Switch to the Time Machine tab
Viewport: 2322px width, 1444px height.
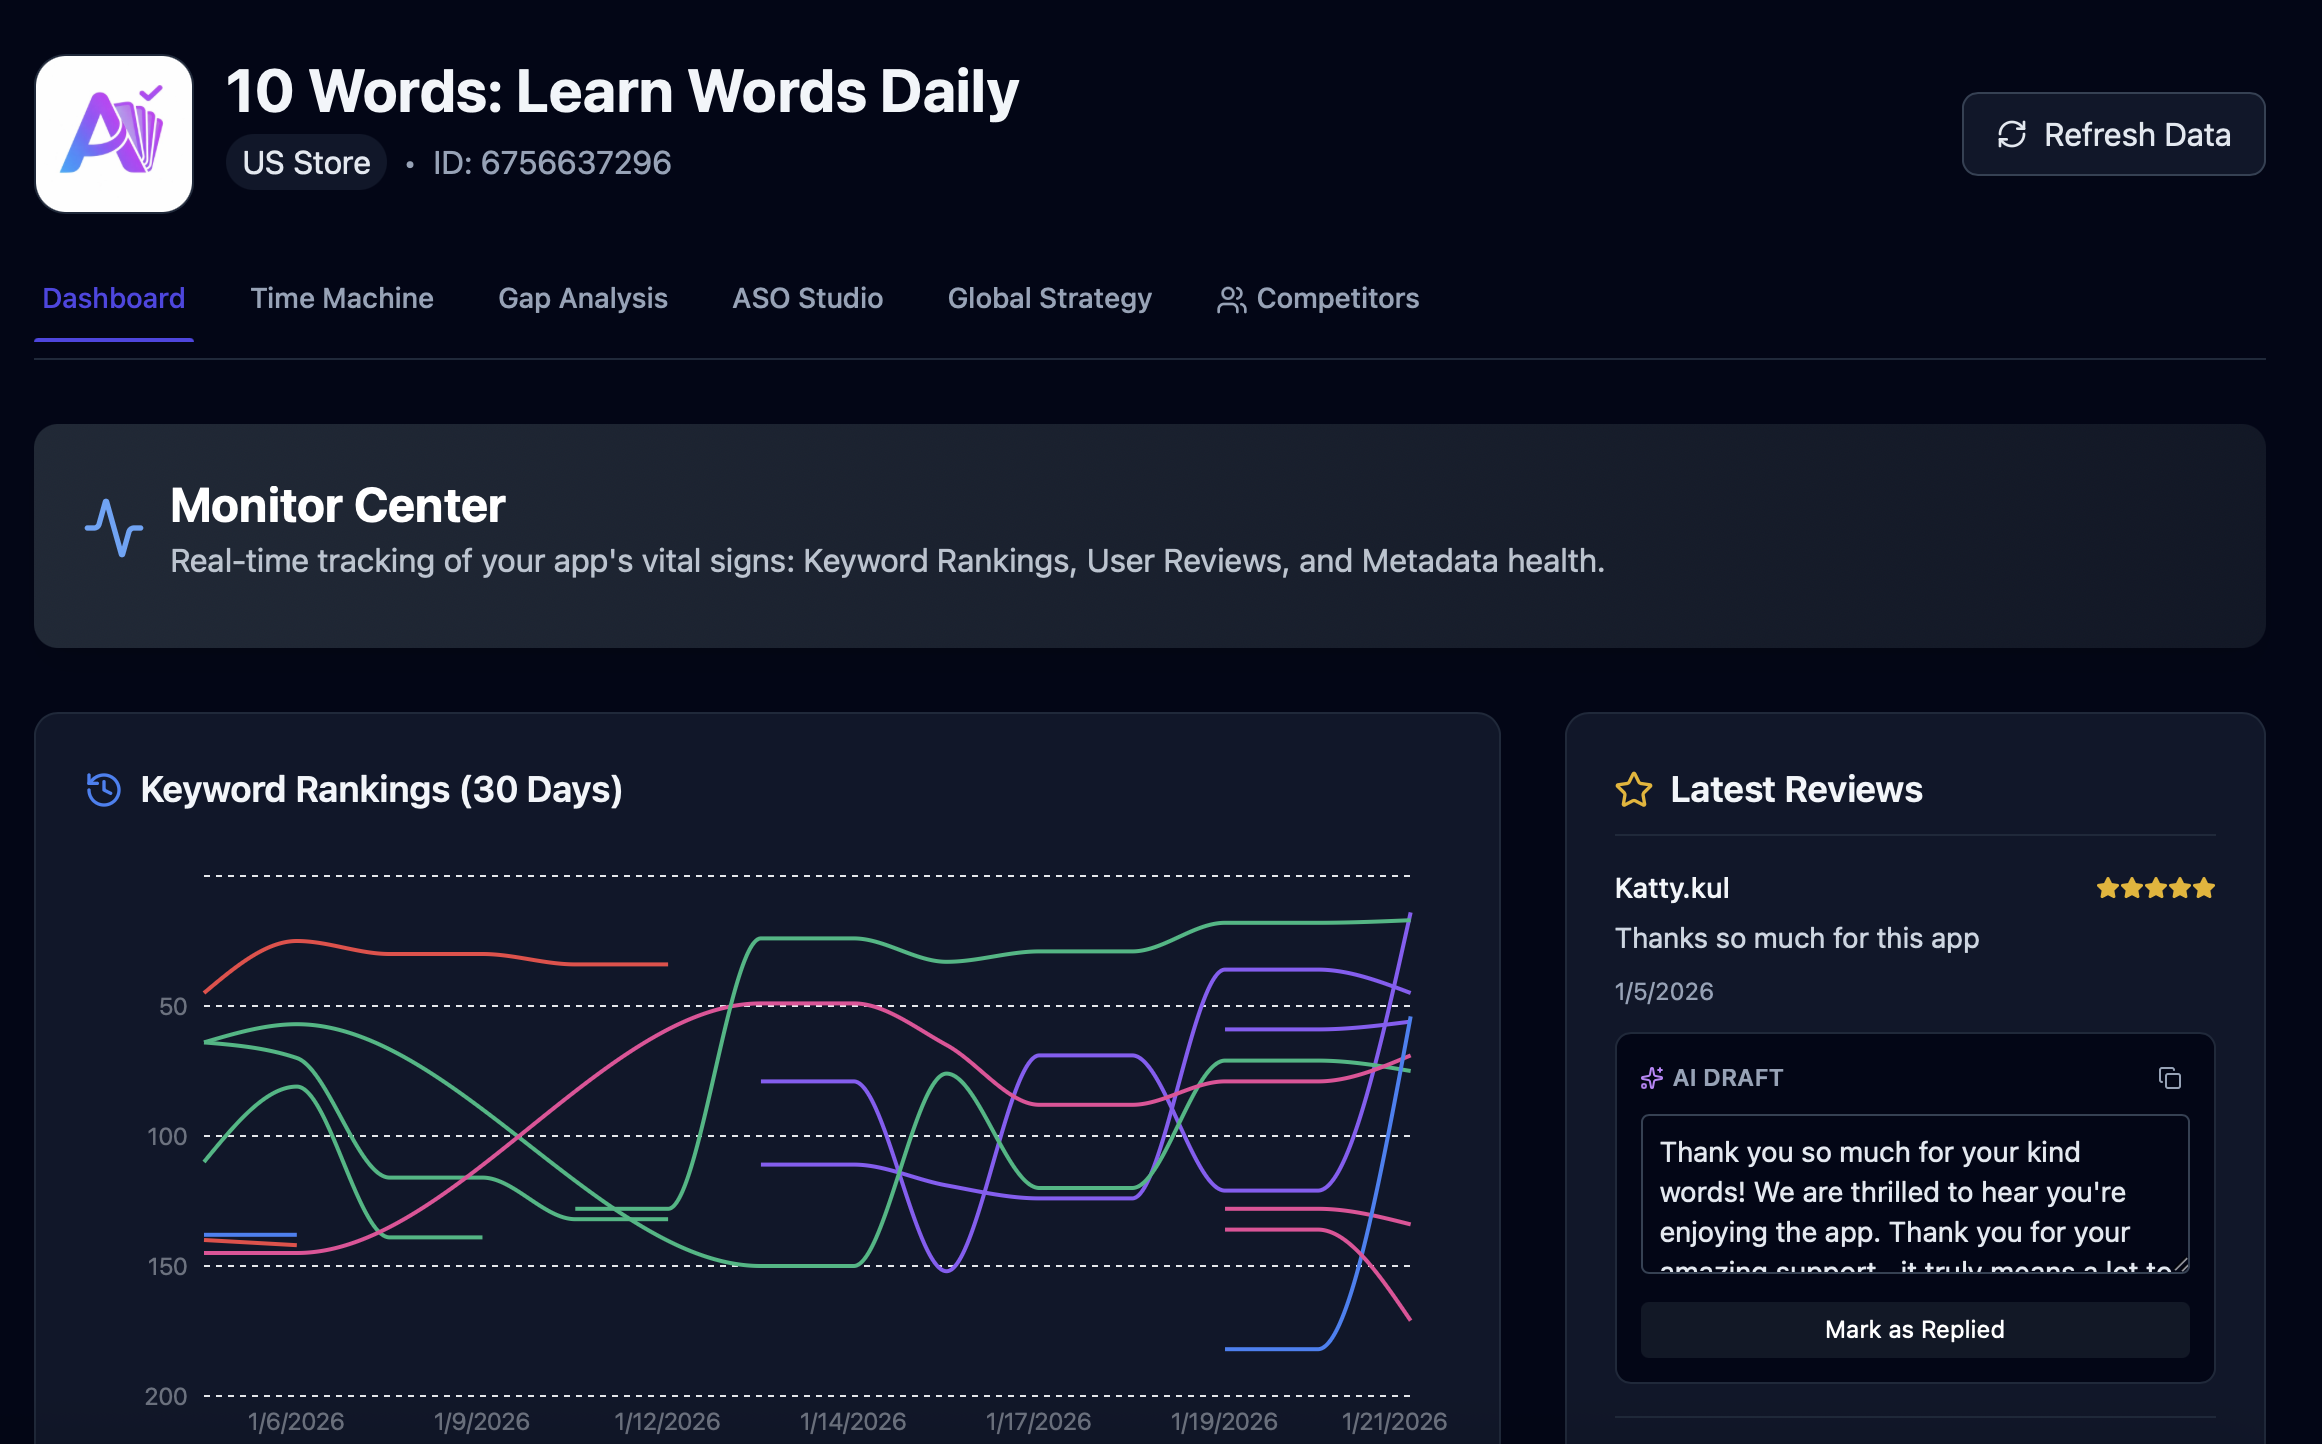tap(342, 298)
